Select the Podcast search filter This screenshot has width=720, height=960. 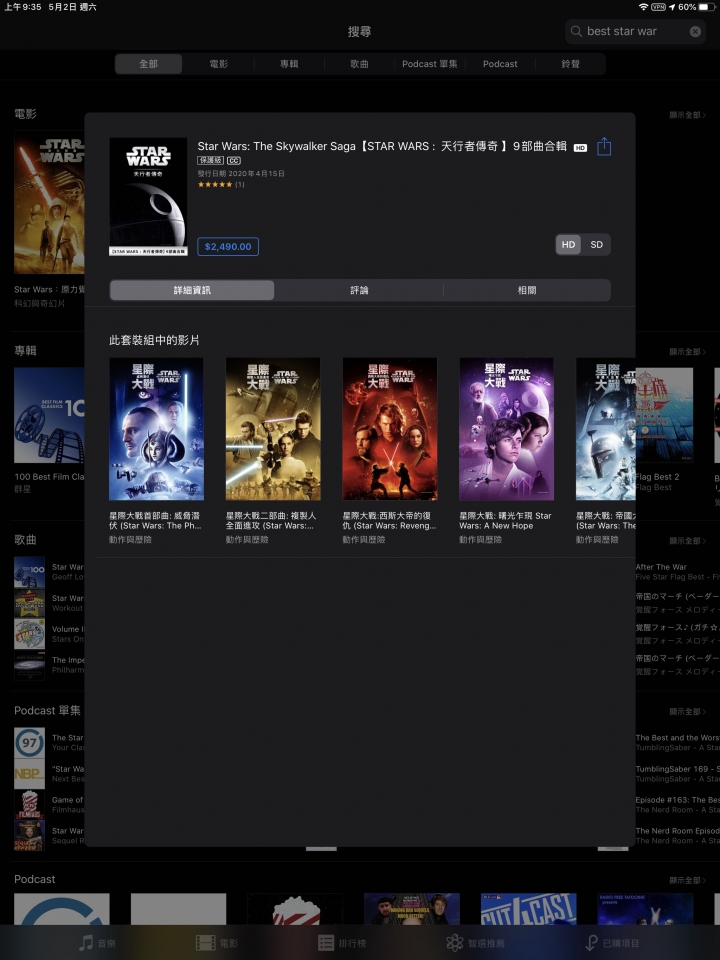pos(500,64)
